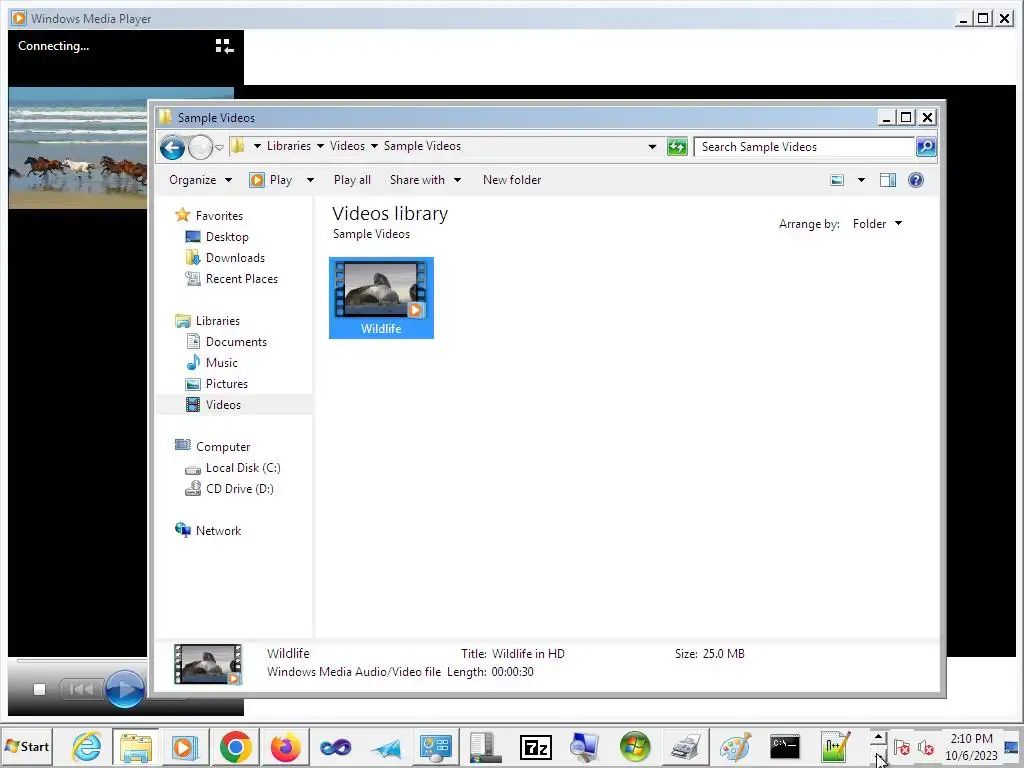Screen dimensions: 1024x768
Task: Create a New folder
Action: tap(512, 180)
